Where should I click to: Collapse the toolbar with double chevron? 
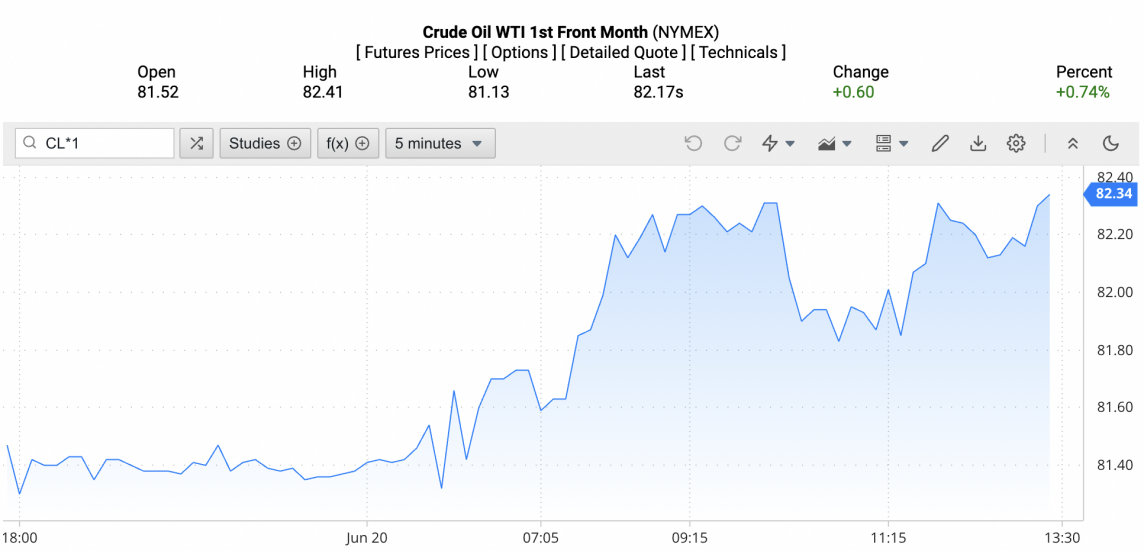pyautogui.click(x=1072, y=143)
